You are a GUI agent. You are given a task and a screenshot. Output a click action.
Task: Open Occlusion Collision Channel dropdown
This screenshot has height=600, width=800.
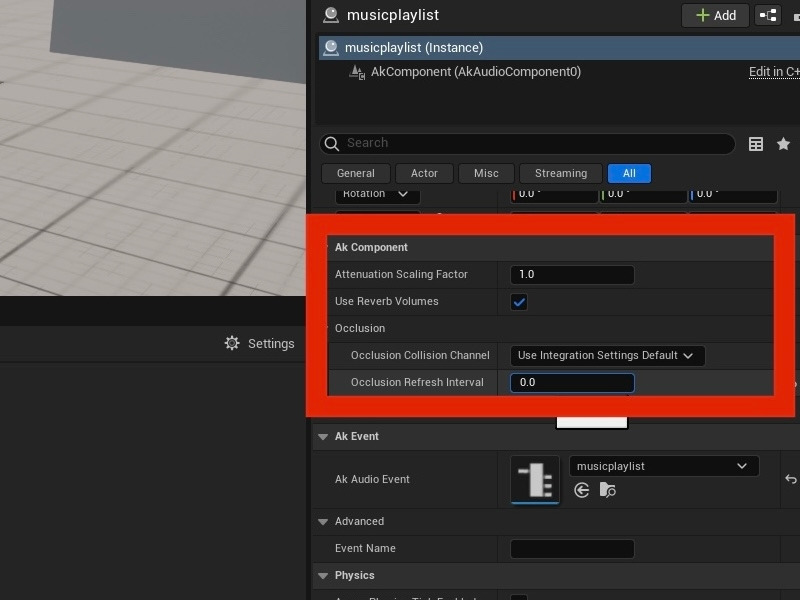tap(607, 356)
